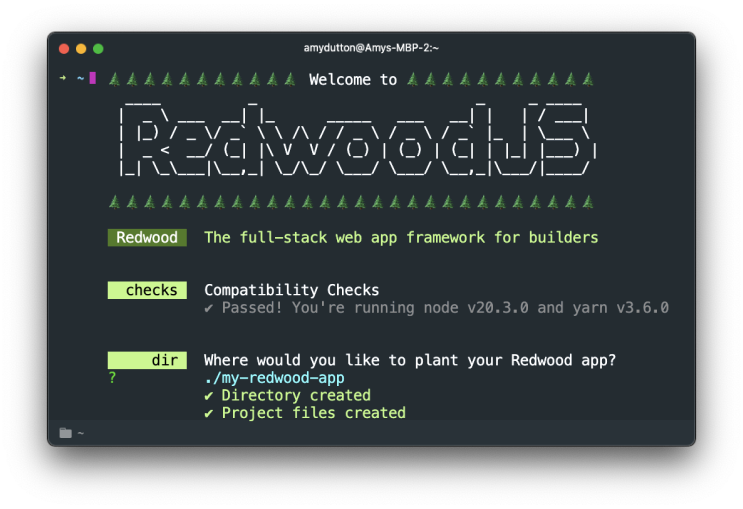Click the green 'Redwood' badge
Viewport: 743px width, 509px height.
pyautogui.click(x=147, y=237)
